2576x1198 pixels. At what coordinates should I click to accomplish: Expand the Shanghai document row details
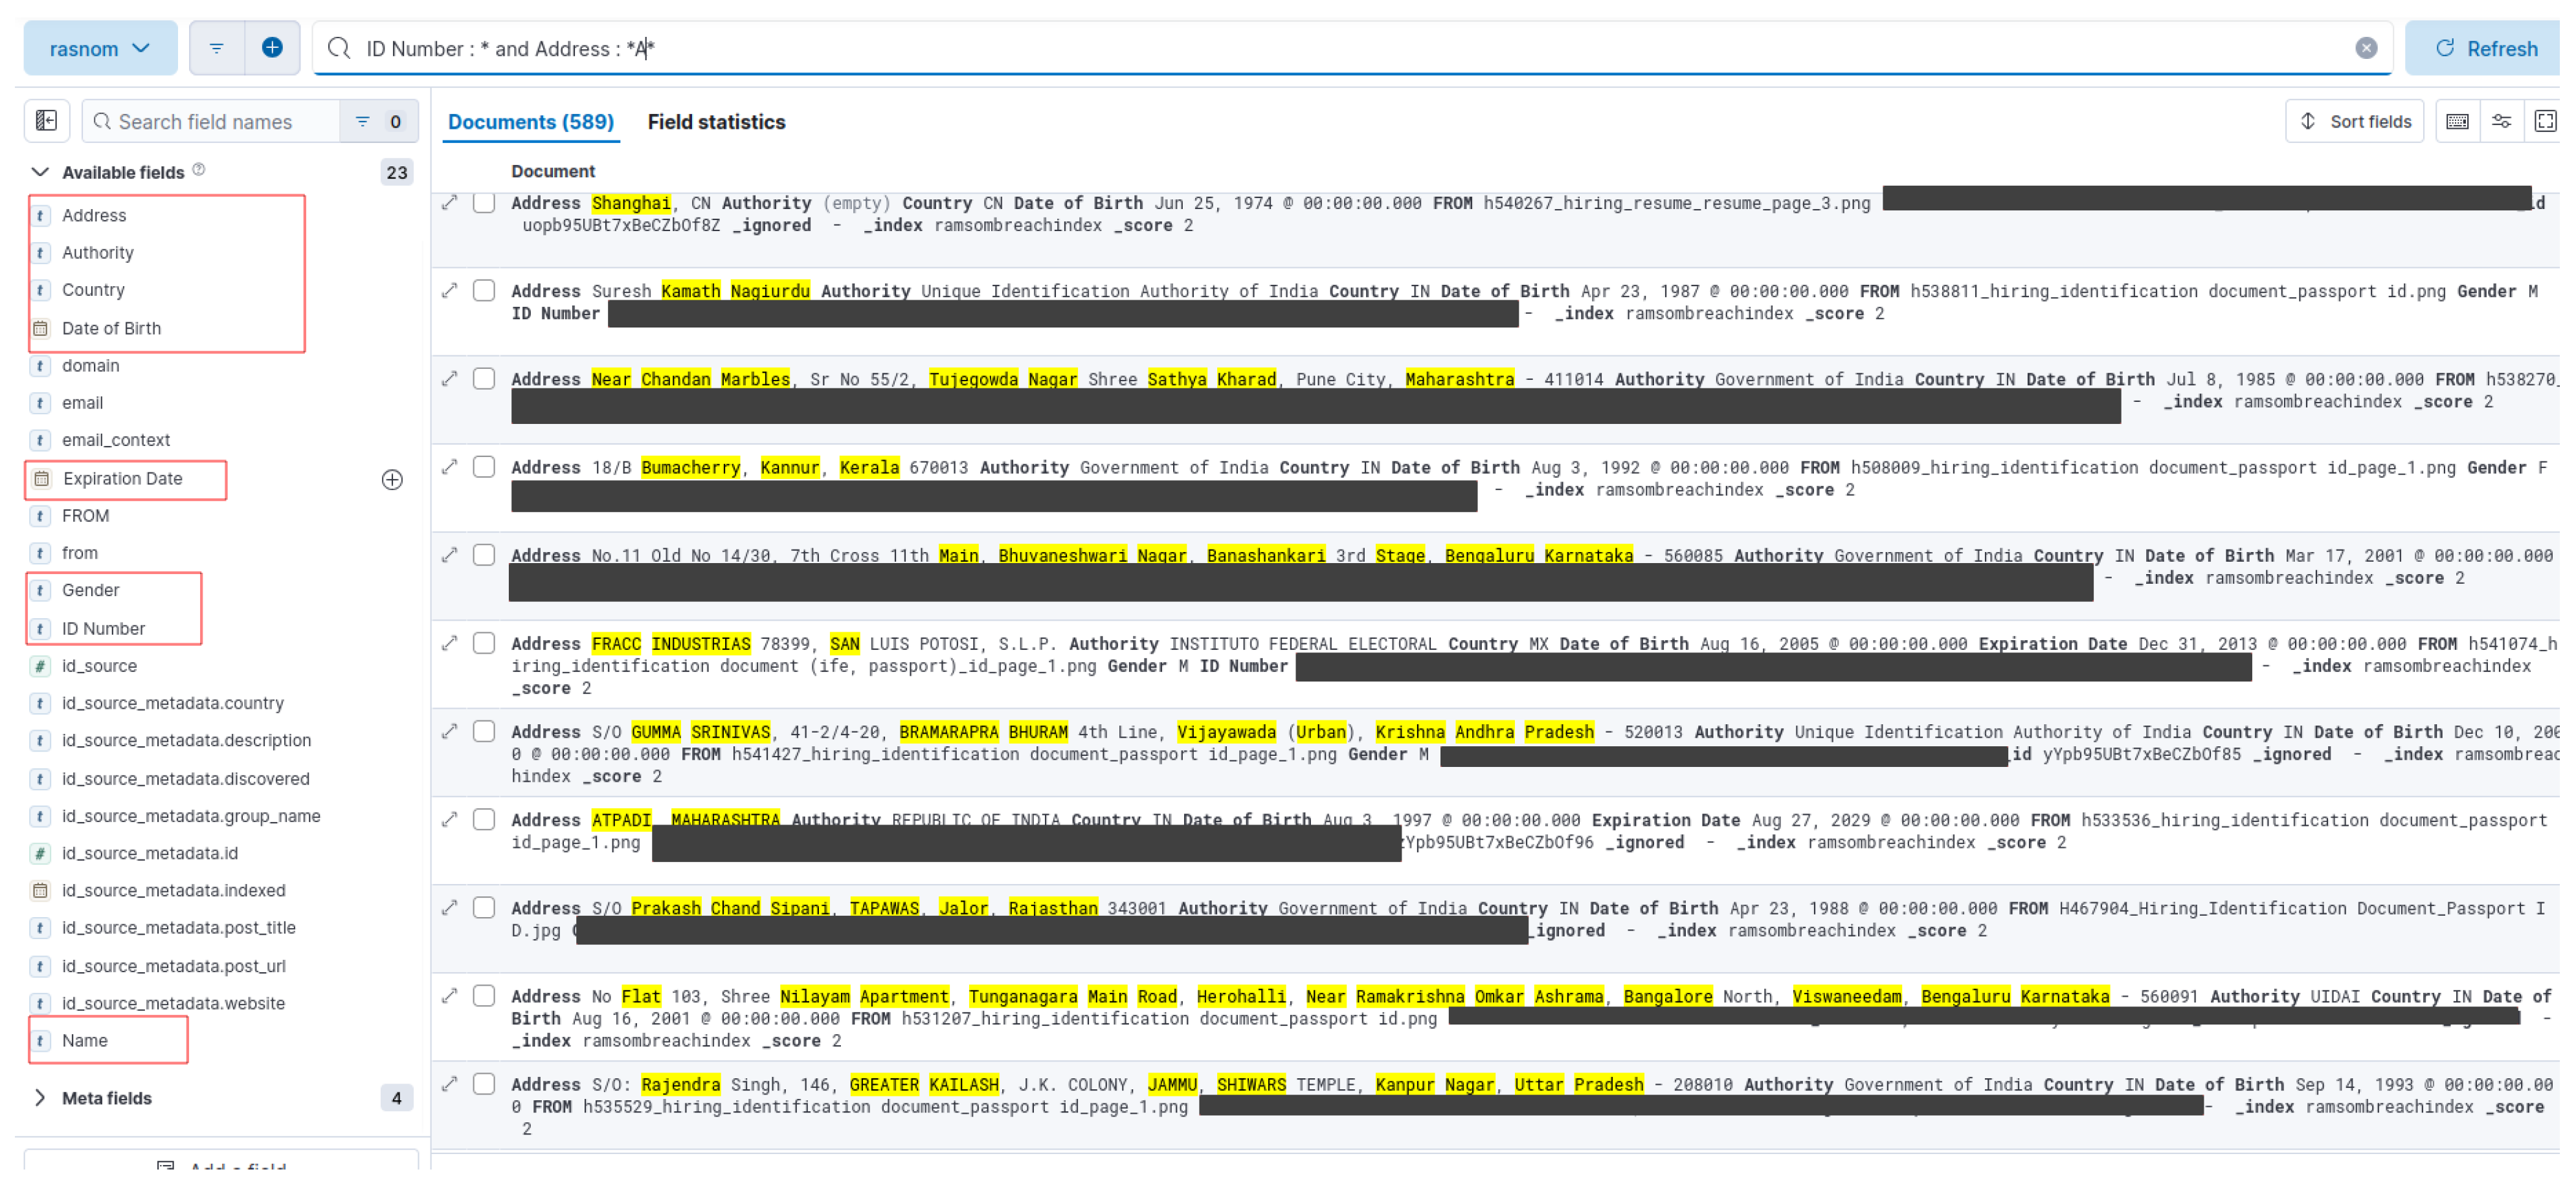(450, 203)
